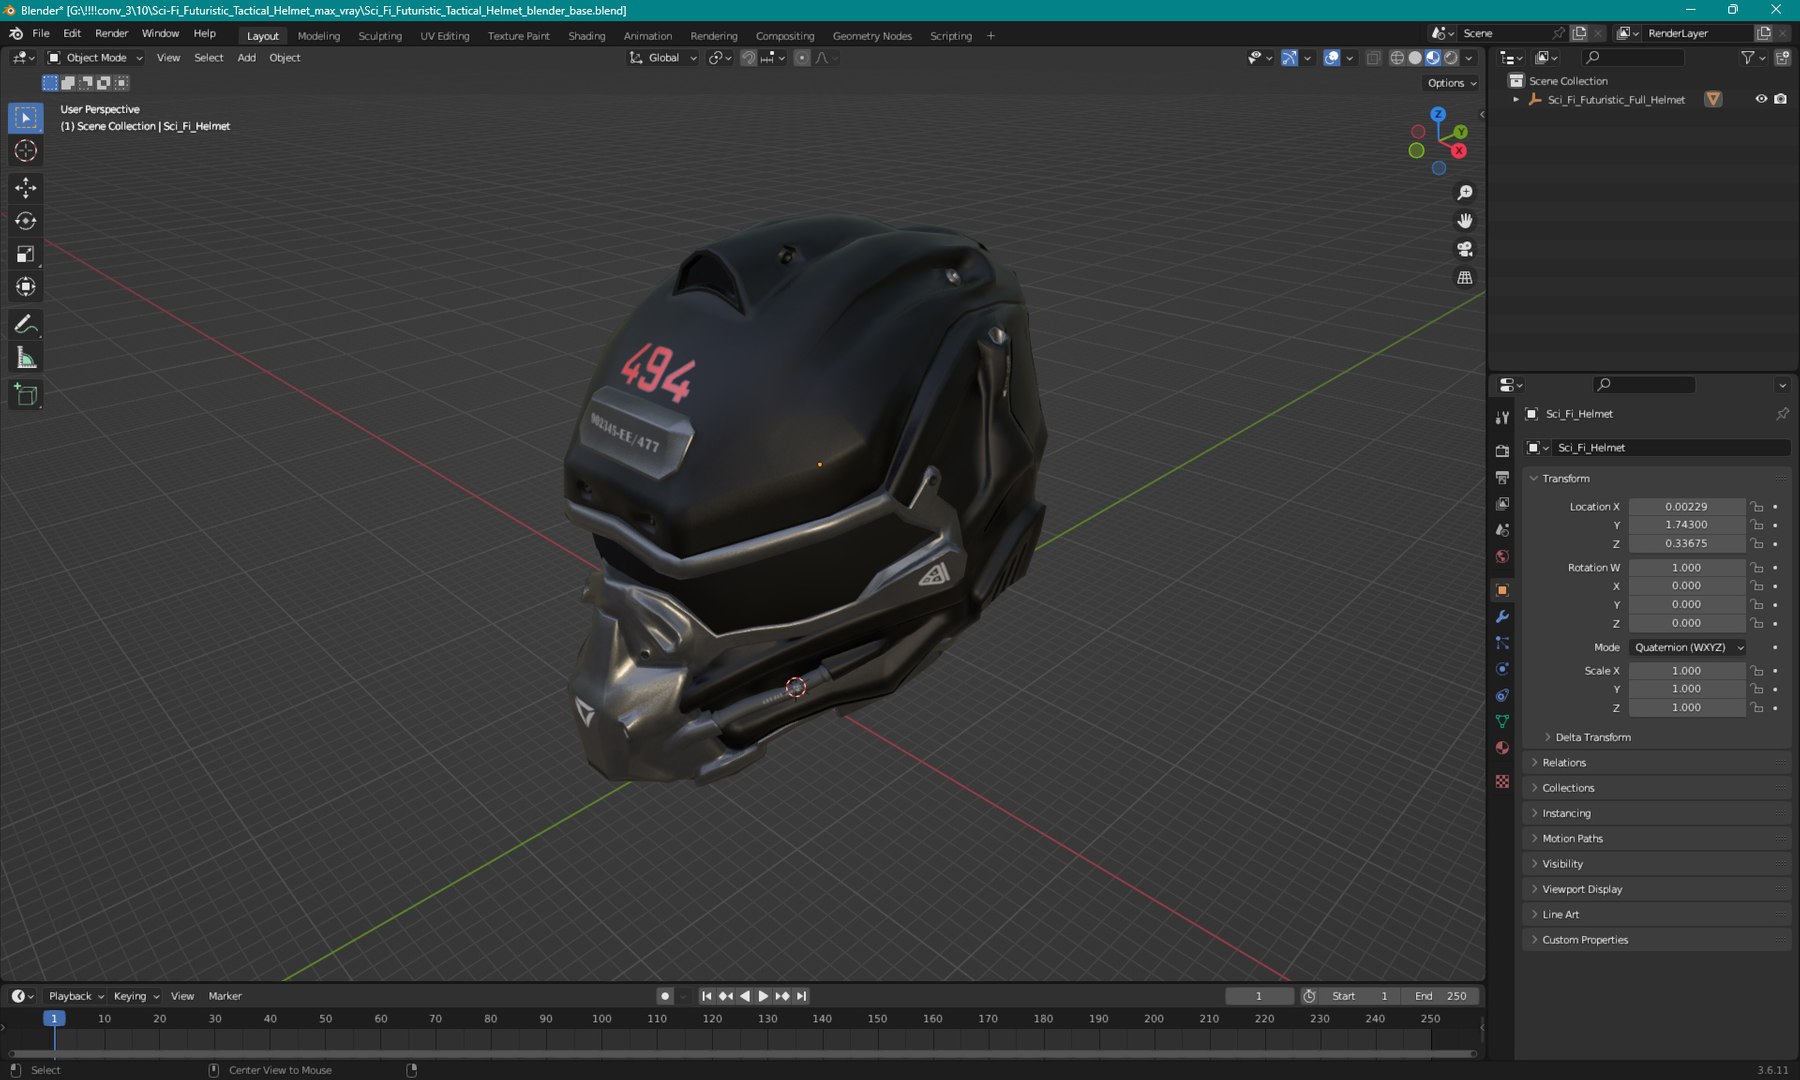Open the World properties tab
1800x1080 pixels.
pos(1502,557)
